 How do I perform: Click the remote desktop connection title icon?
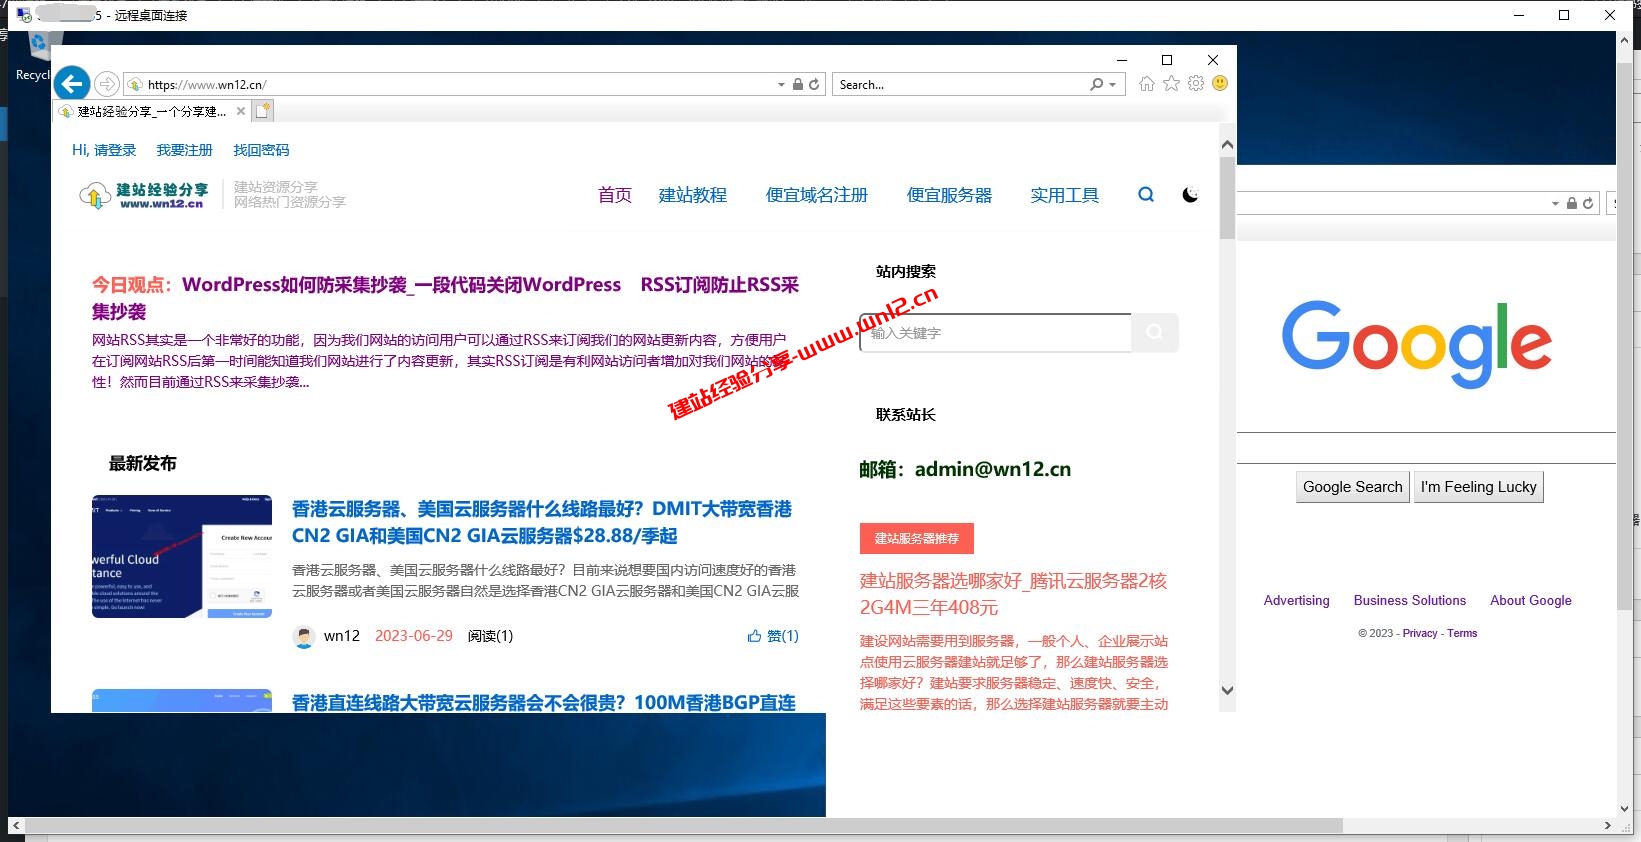coord(24,15)
